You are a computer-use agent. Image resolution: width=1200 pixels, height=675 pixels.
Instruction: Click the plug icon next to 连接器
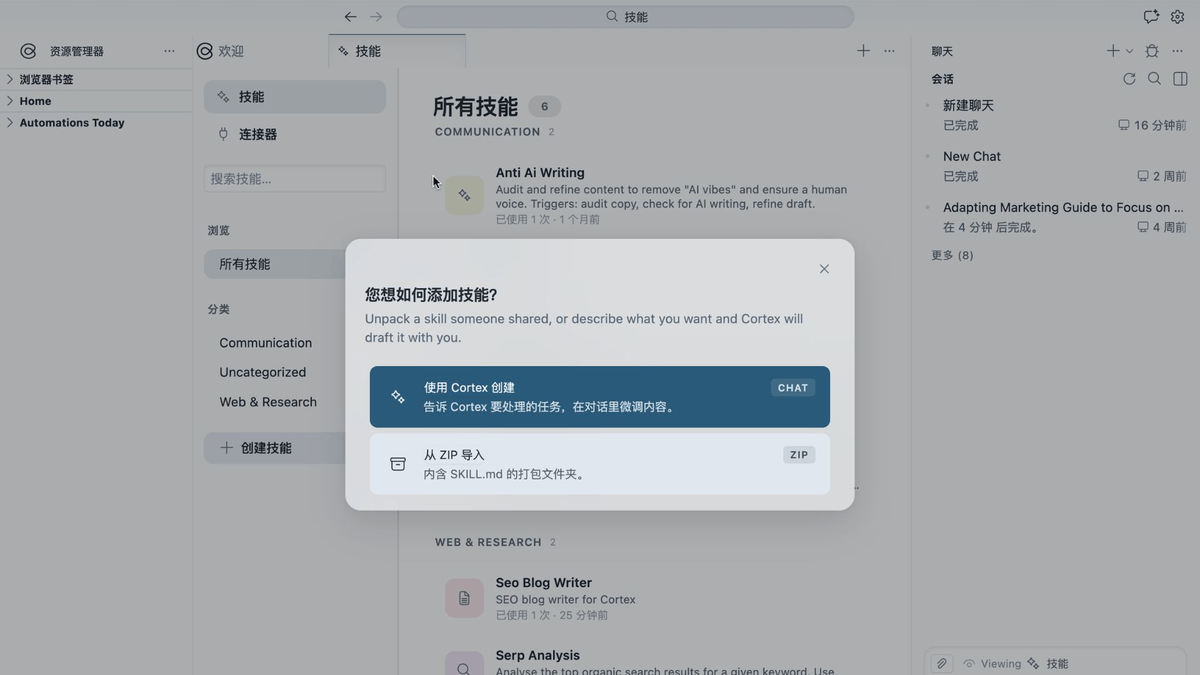coord(223,134)
